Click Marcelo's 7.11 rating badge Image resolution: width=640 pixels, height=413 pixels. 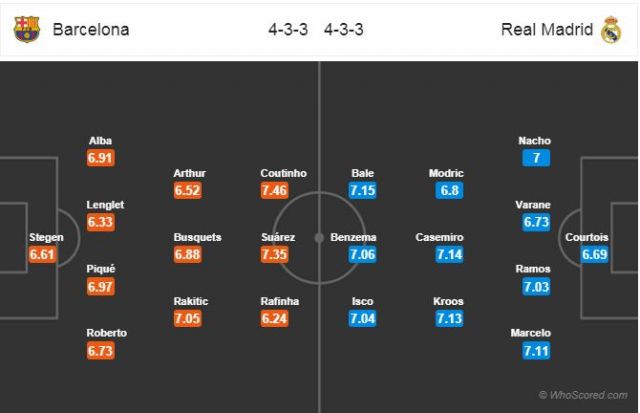(536, 351)
